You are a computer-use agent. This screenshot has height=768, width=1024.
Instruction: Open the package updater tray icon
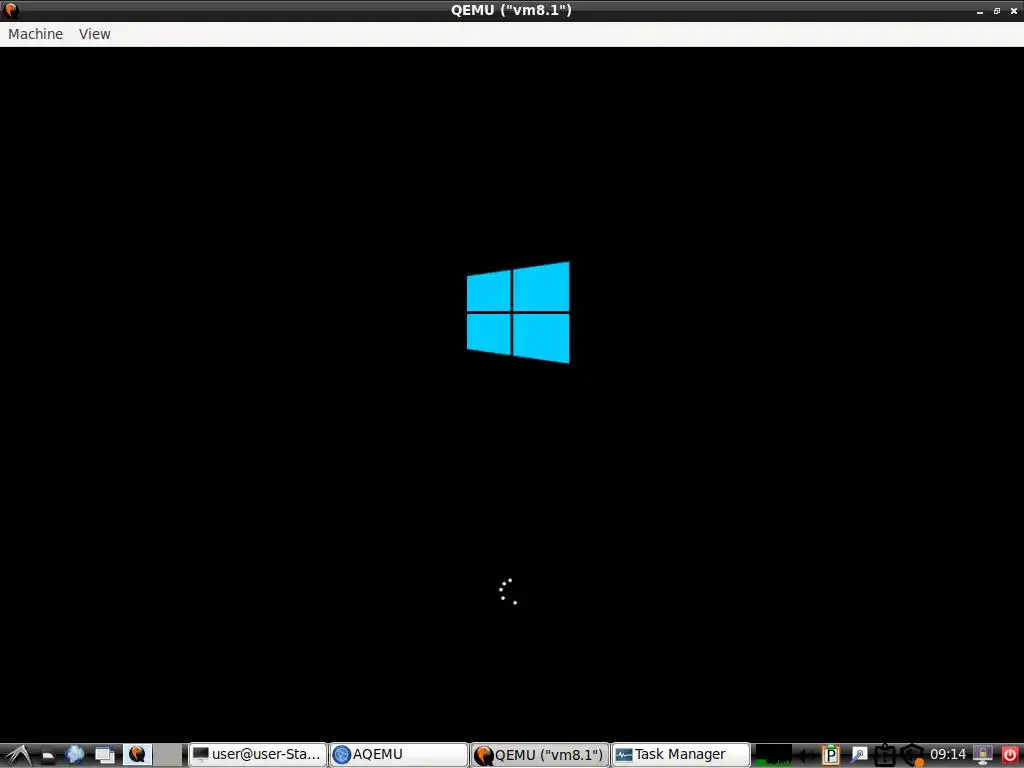point(885,756)
